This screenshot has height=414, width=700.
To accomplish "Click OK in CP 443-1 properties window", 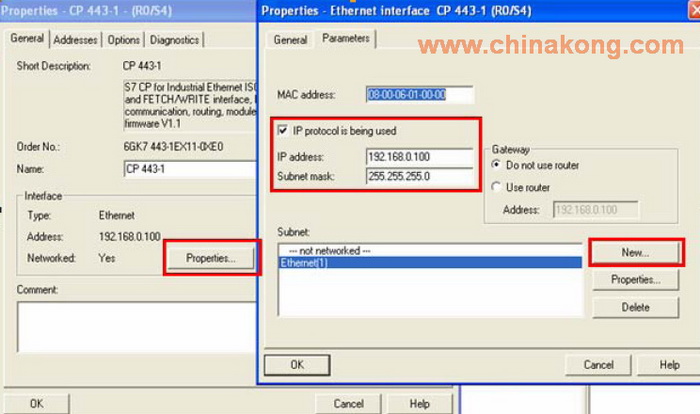I will [37, 404].
